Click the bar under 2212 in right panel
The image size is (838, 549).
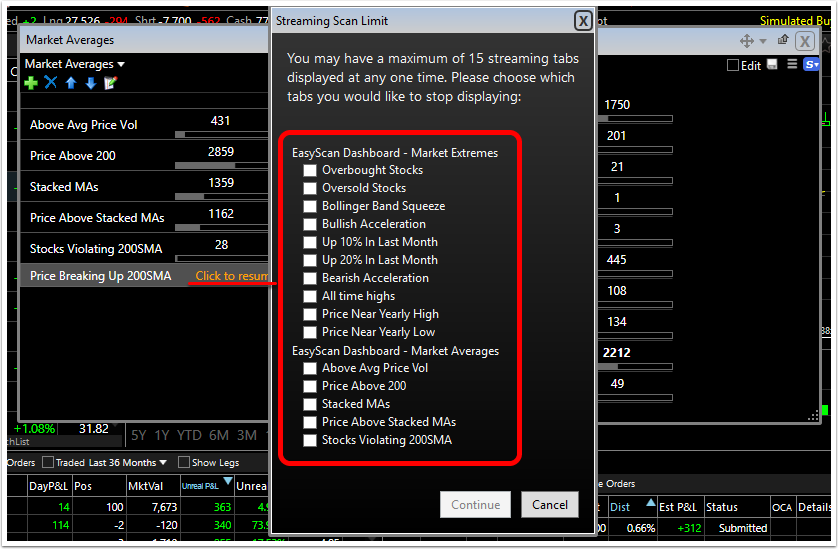[635, 367]
